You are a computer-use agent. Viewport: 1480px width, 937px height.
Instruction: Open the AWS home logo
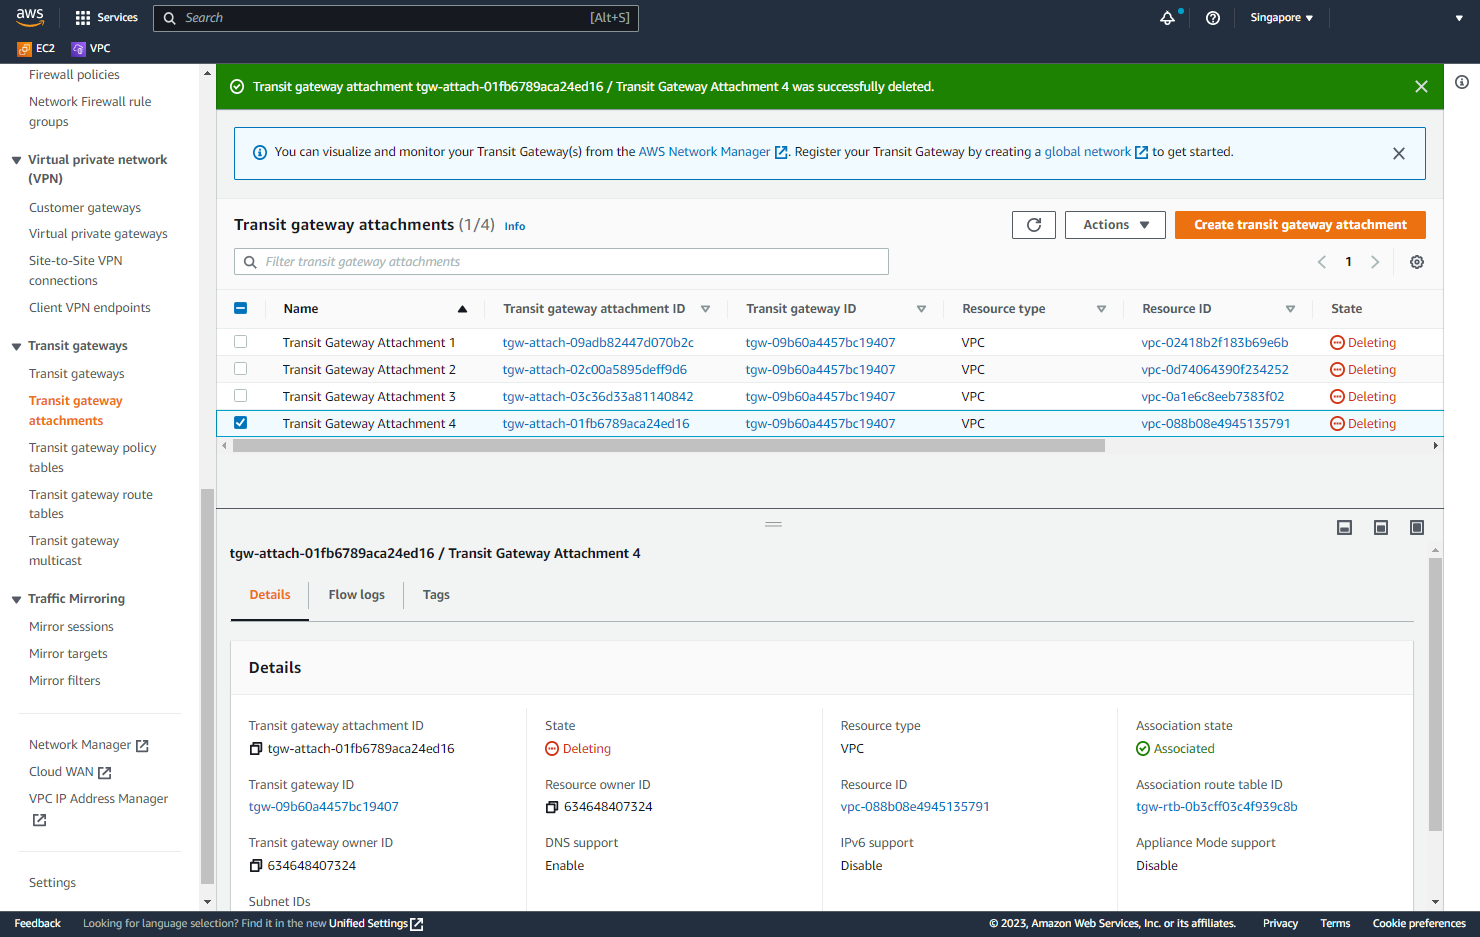point(30,17)
